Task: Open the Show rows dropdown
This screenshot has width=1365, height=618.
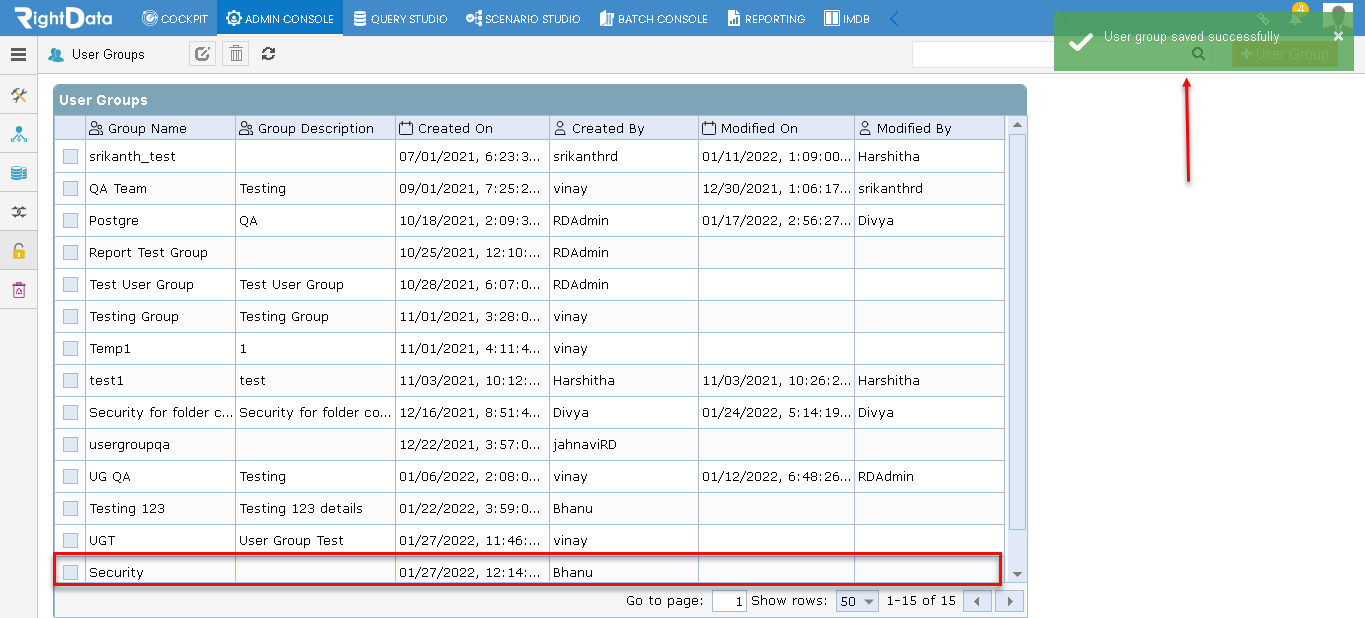Action: pos(857,601)
